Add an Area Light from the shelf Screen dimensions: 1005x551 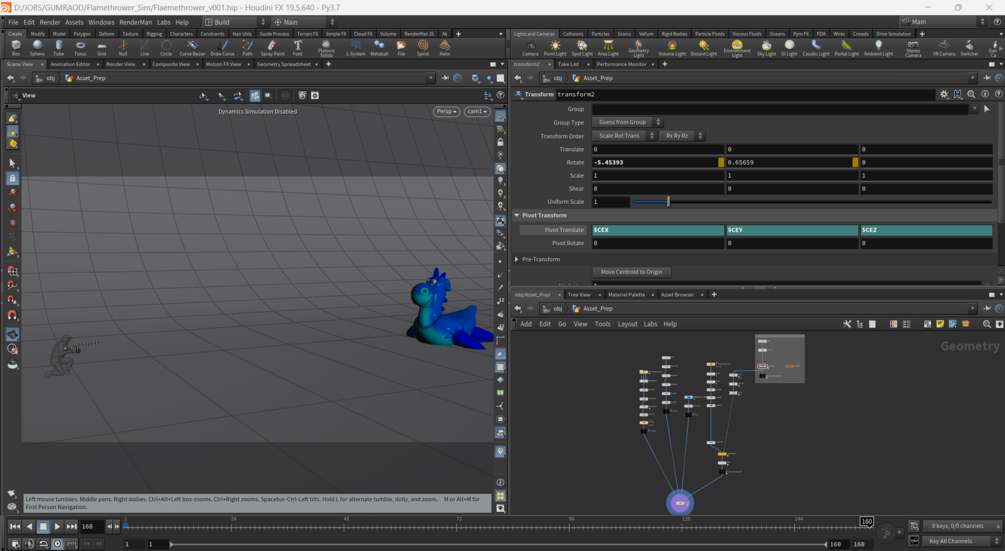tap(608, 48)
